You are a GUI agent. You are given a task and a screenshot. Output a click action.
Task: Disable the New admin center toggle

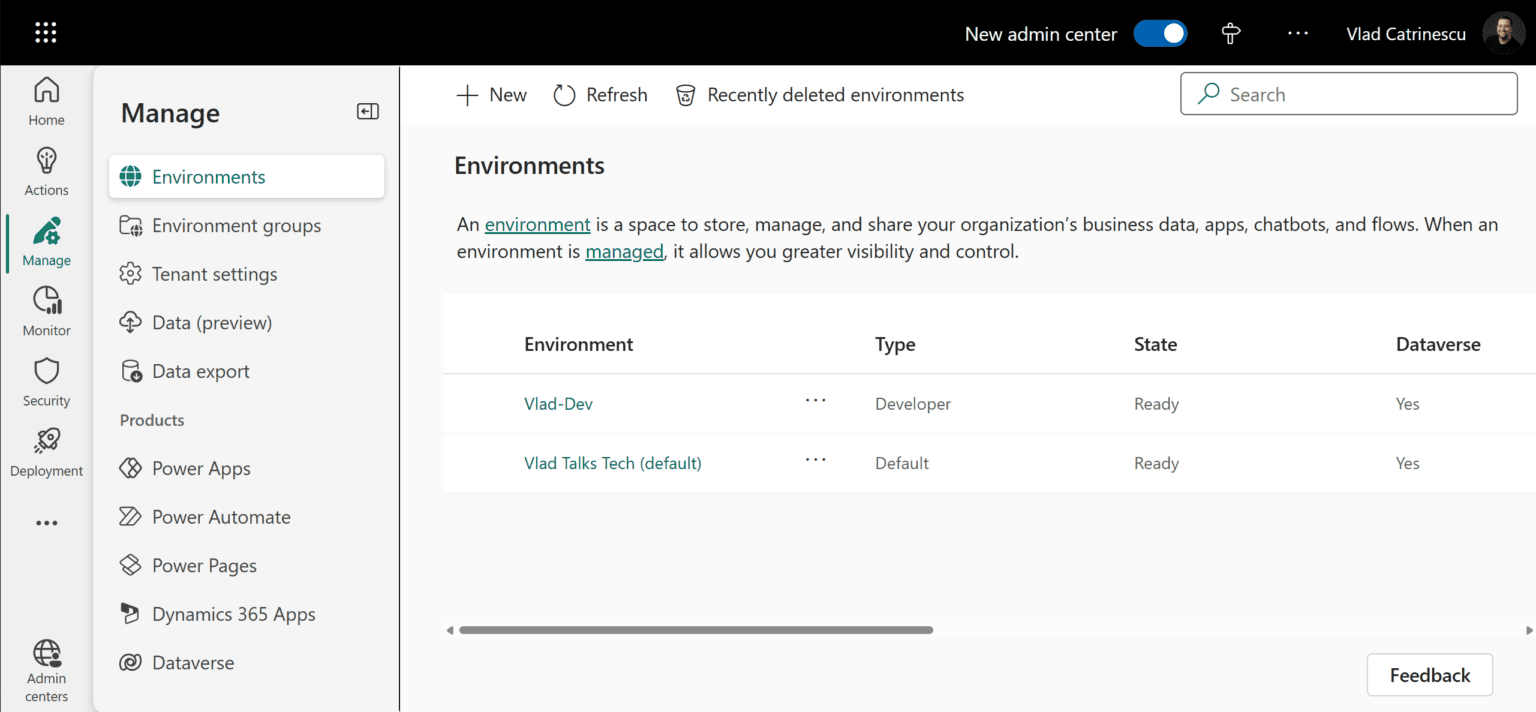1160,32
